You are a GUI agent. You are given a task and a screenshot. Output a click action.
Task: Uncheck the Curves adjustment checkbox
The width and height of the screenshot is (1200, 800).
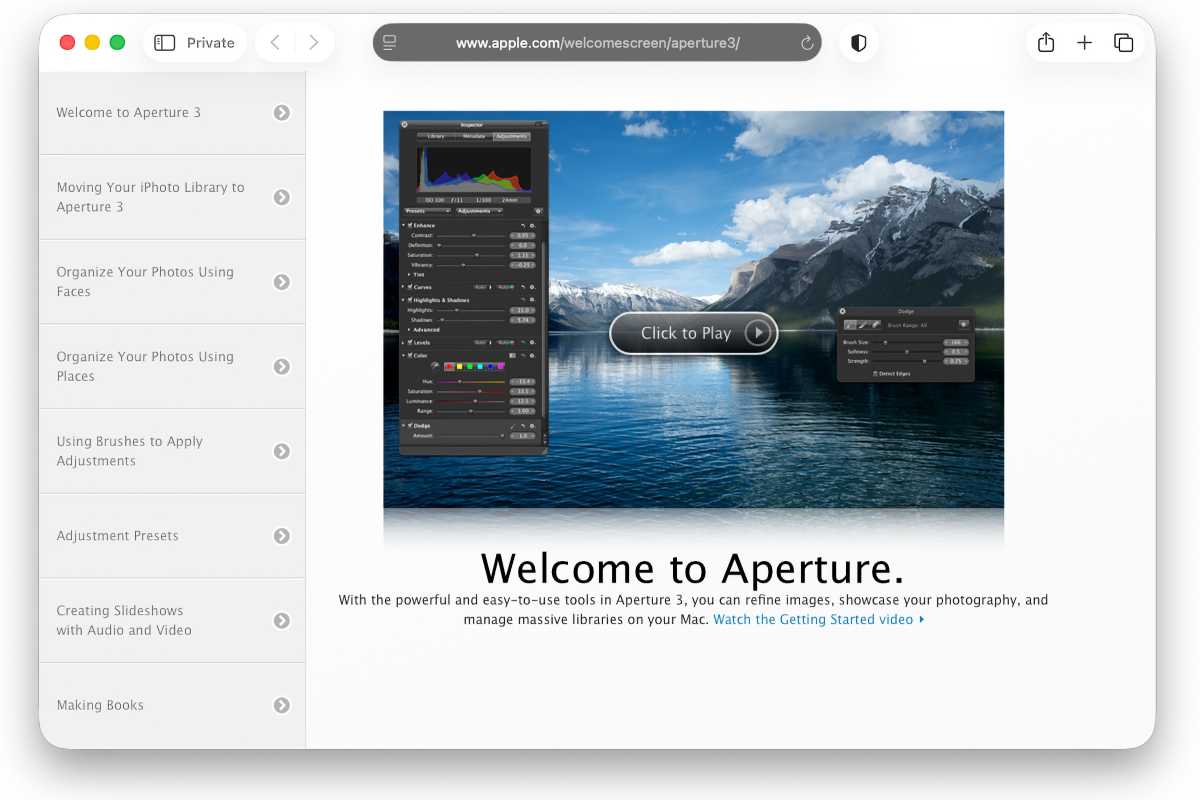[409, 287]
